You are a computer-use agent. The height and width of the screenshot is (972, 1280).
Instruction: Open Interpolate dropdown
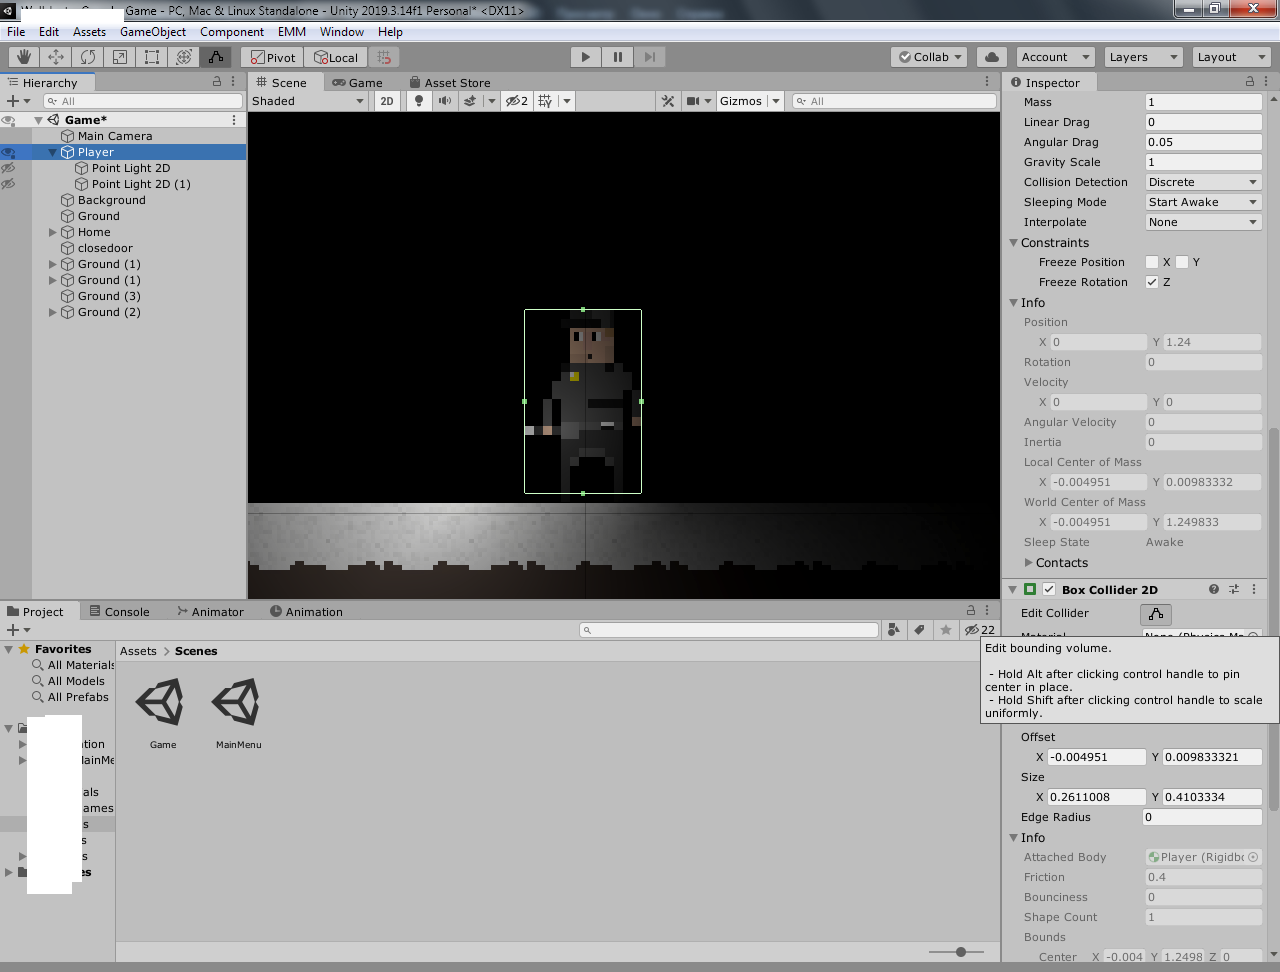1203,222
